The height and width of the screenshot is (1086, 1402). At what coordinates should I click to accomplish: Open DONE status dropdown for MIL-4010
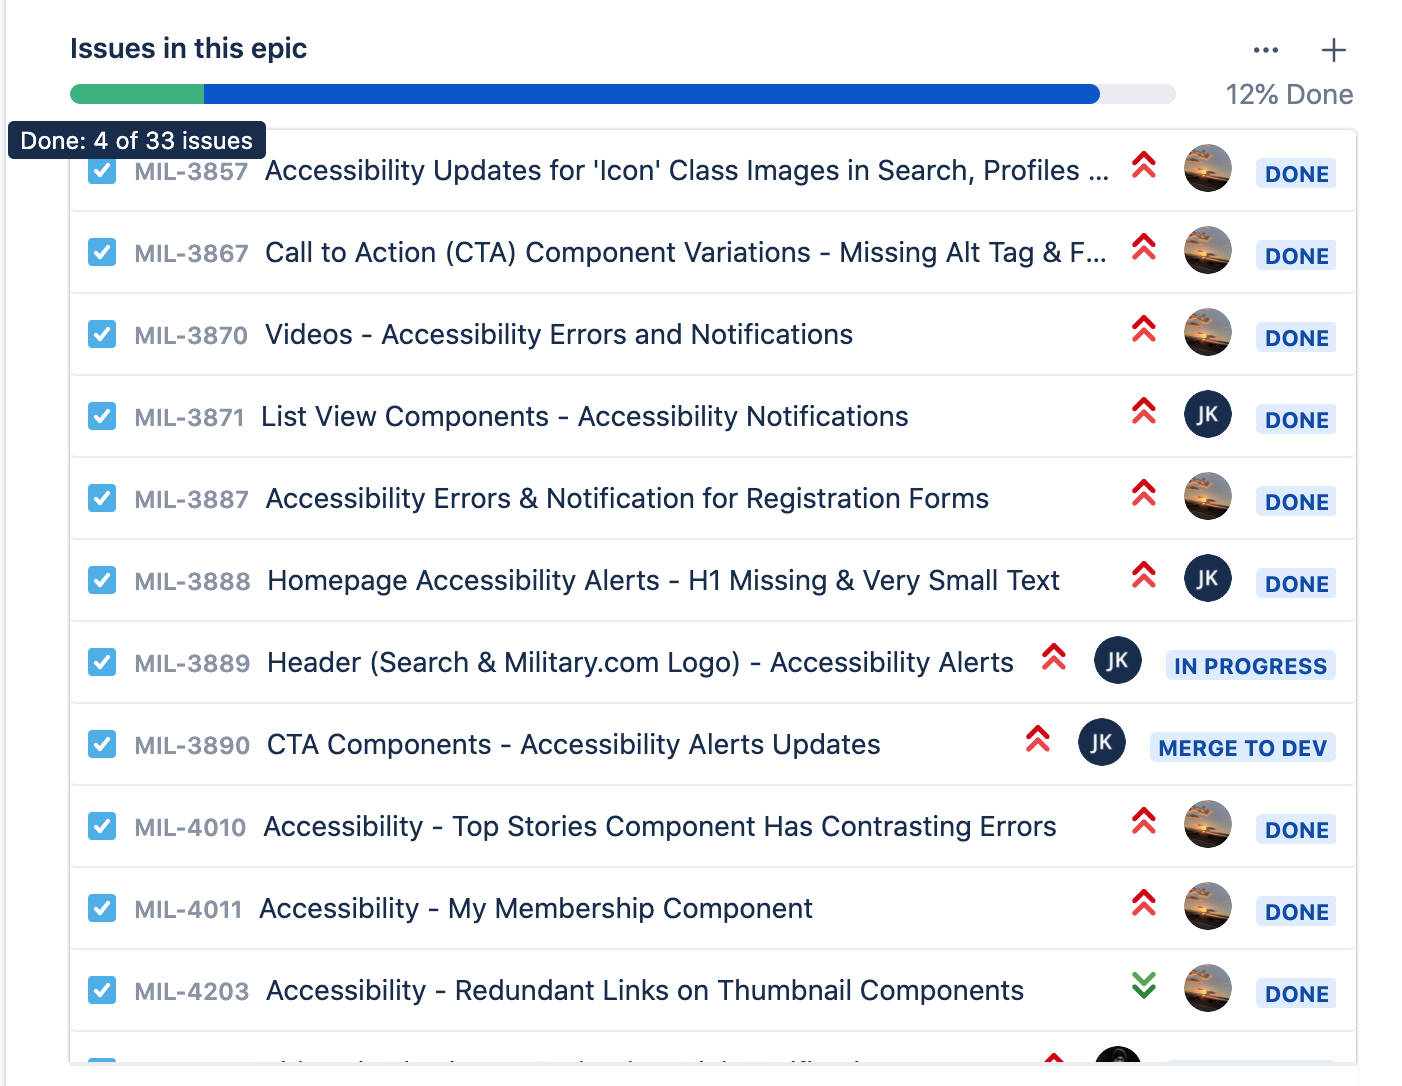(x=1297, y=830)
